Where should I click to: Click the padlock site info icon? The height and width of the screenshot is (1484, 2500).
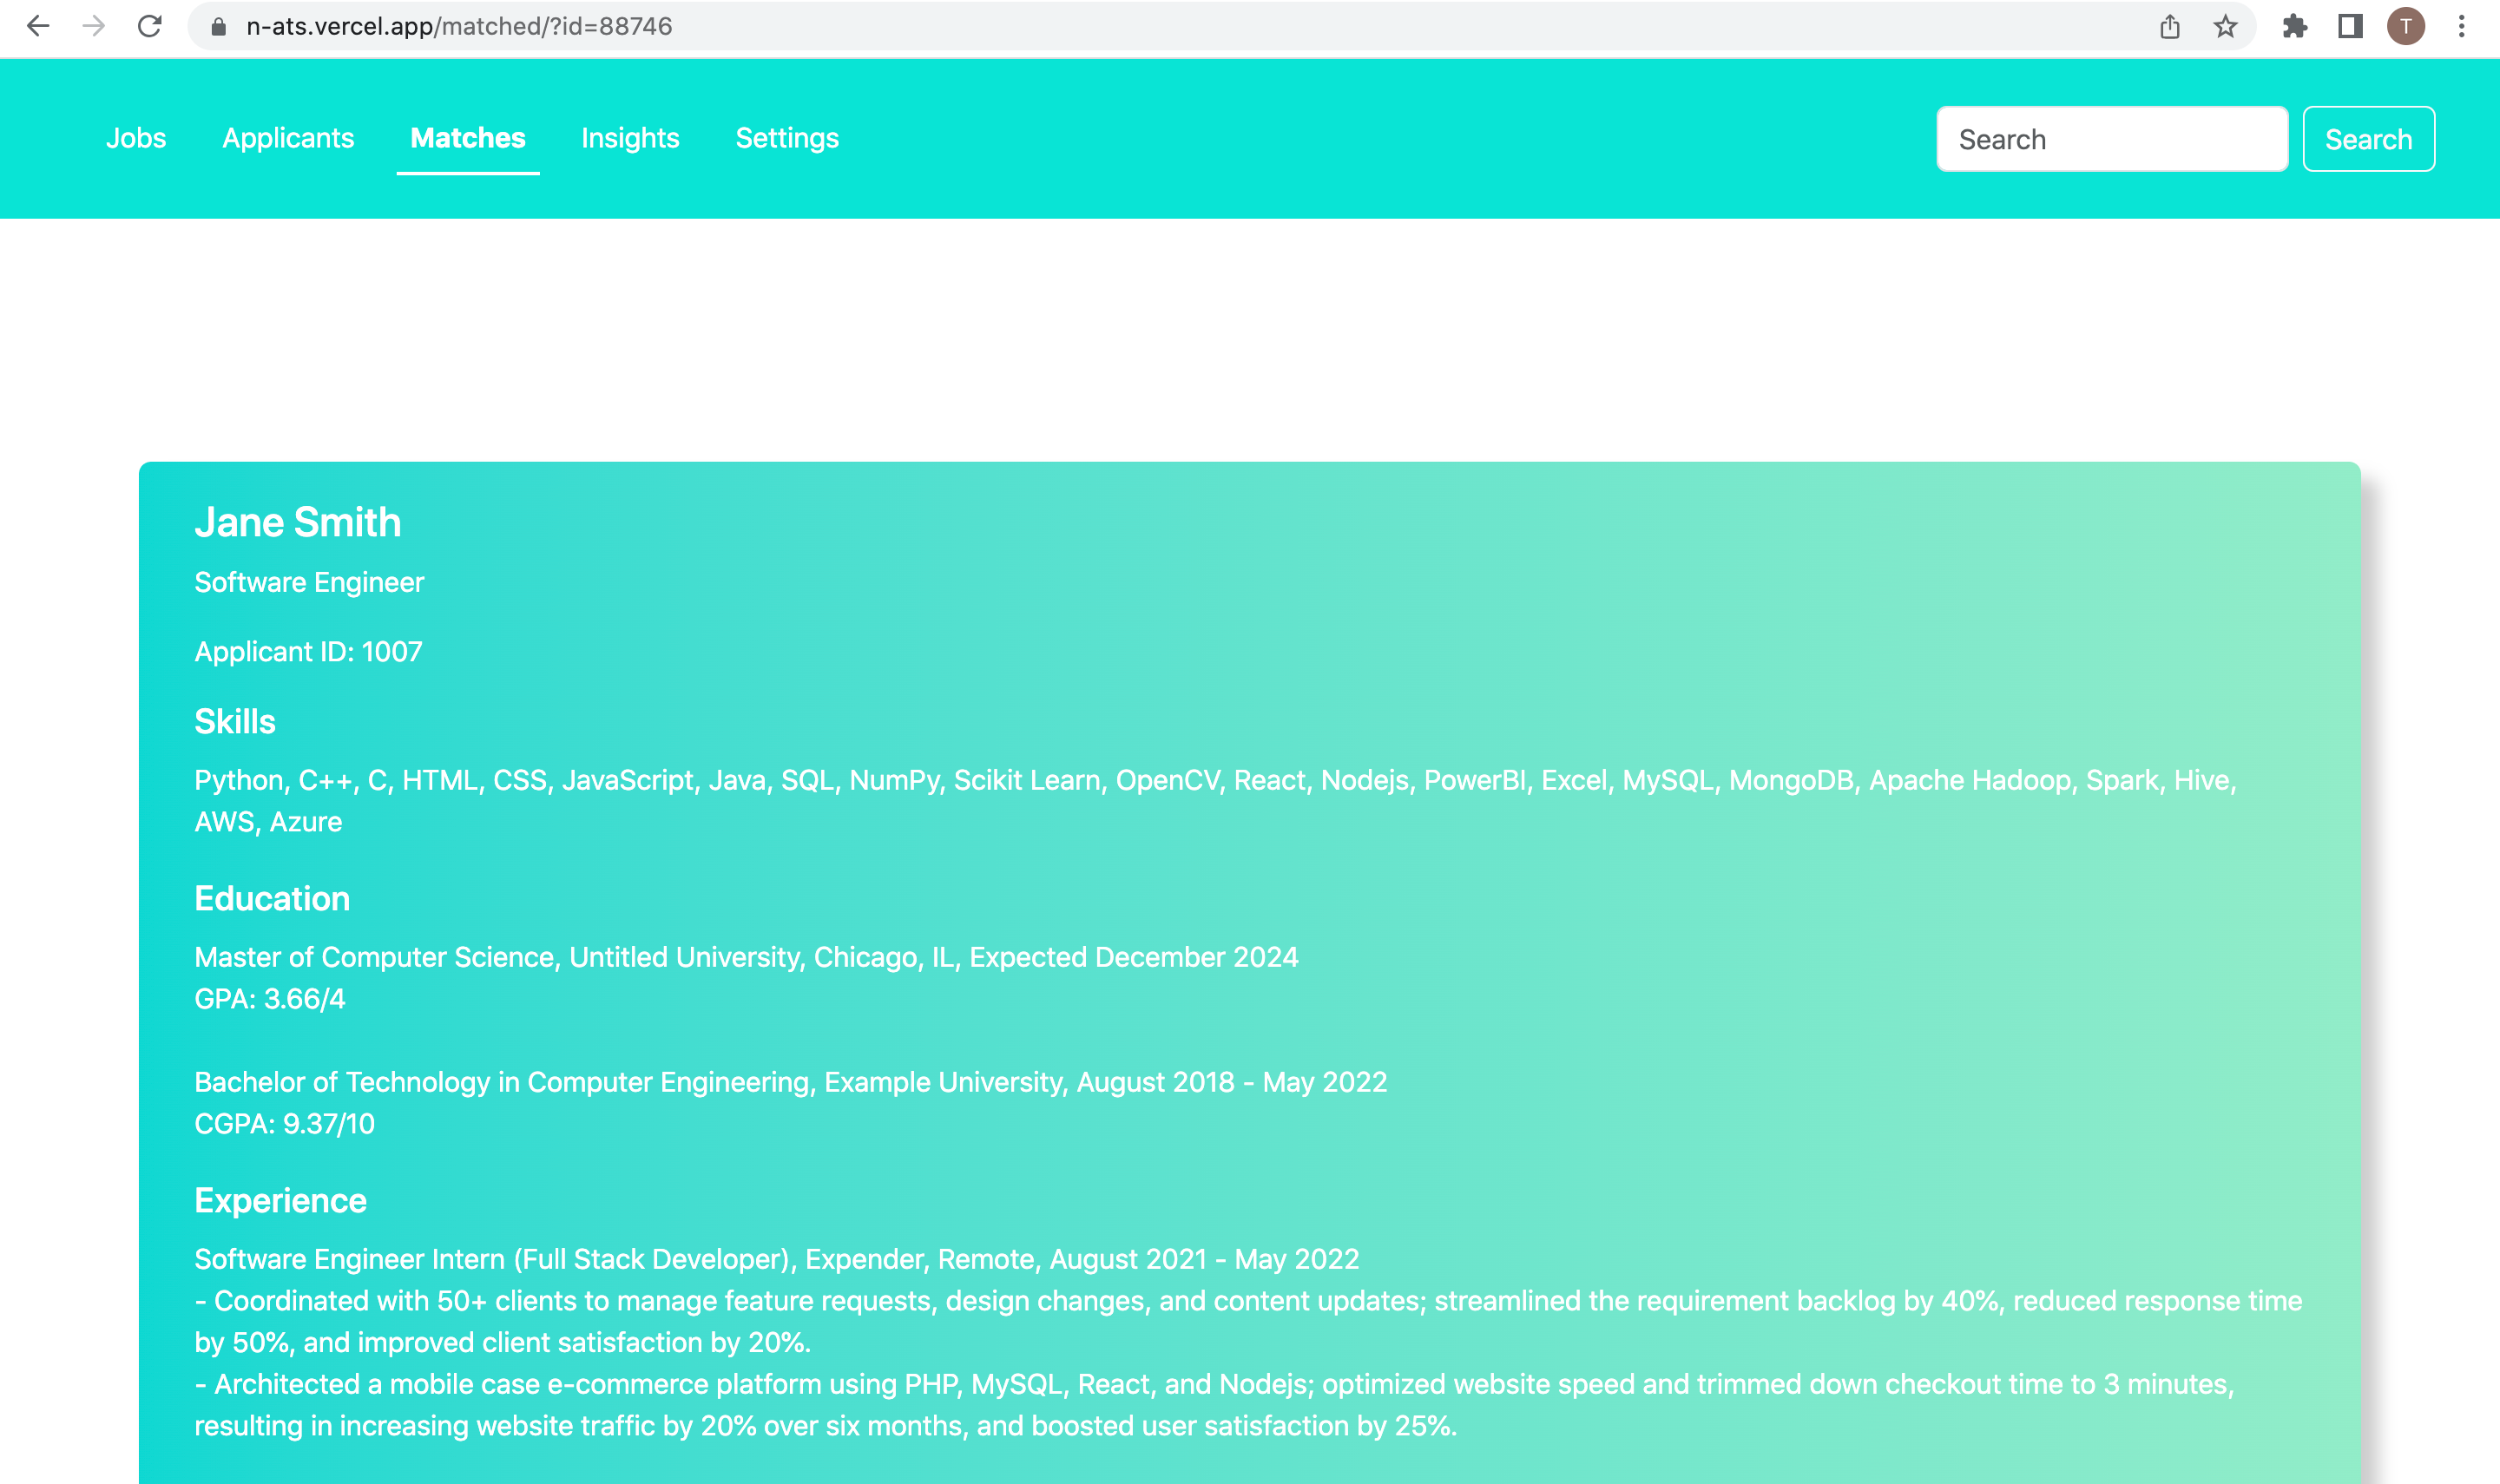218,27
